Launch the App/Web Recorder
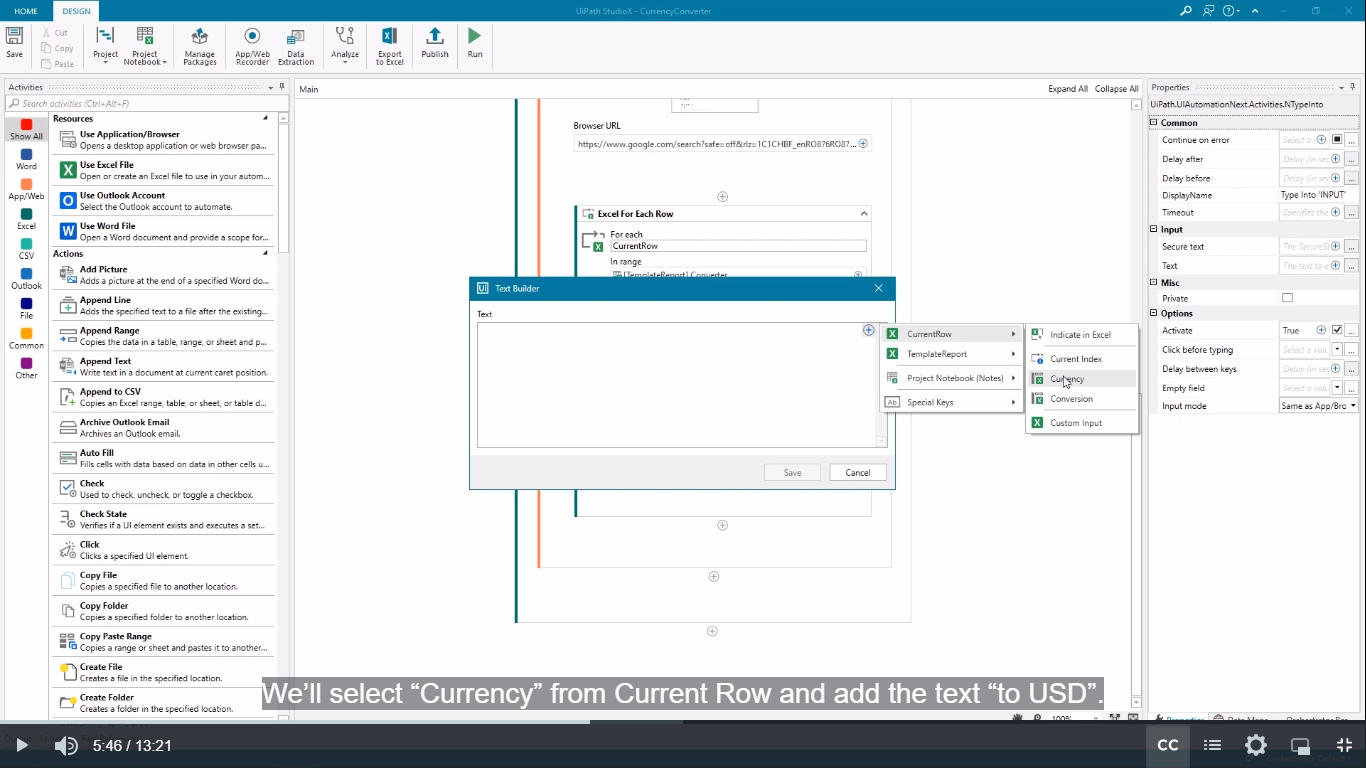The height and width of the screenshot is (768, 1366). point(252,46)
